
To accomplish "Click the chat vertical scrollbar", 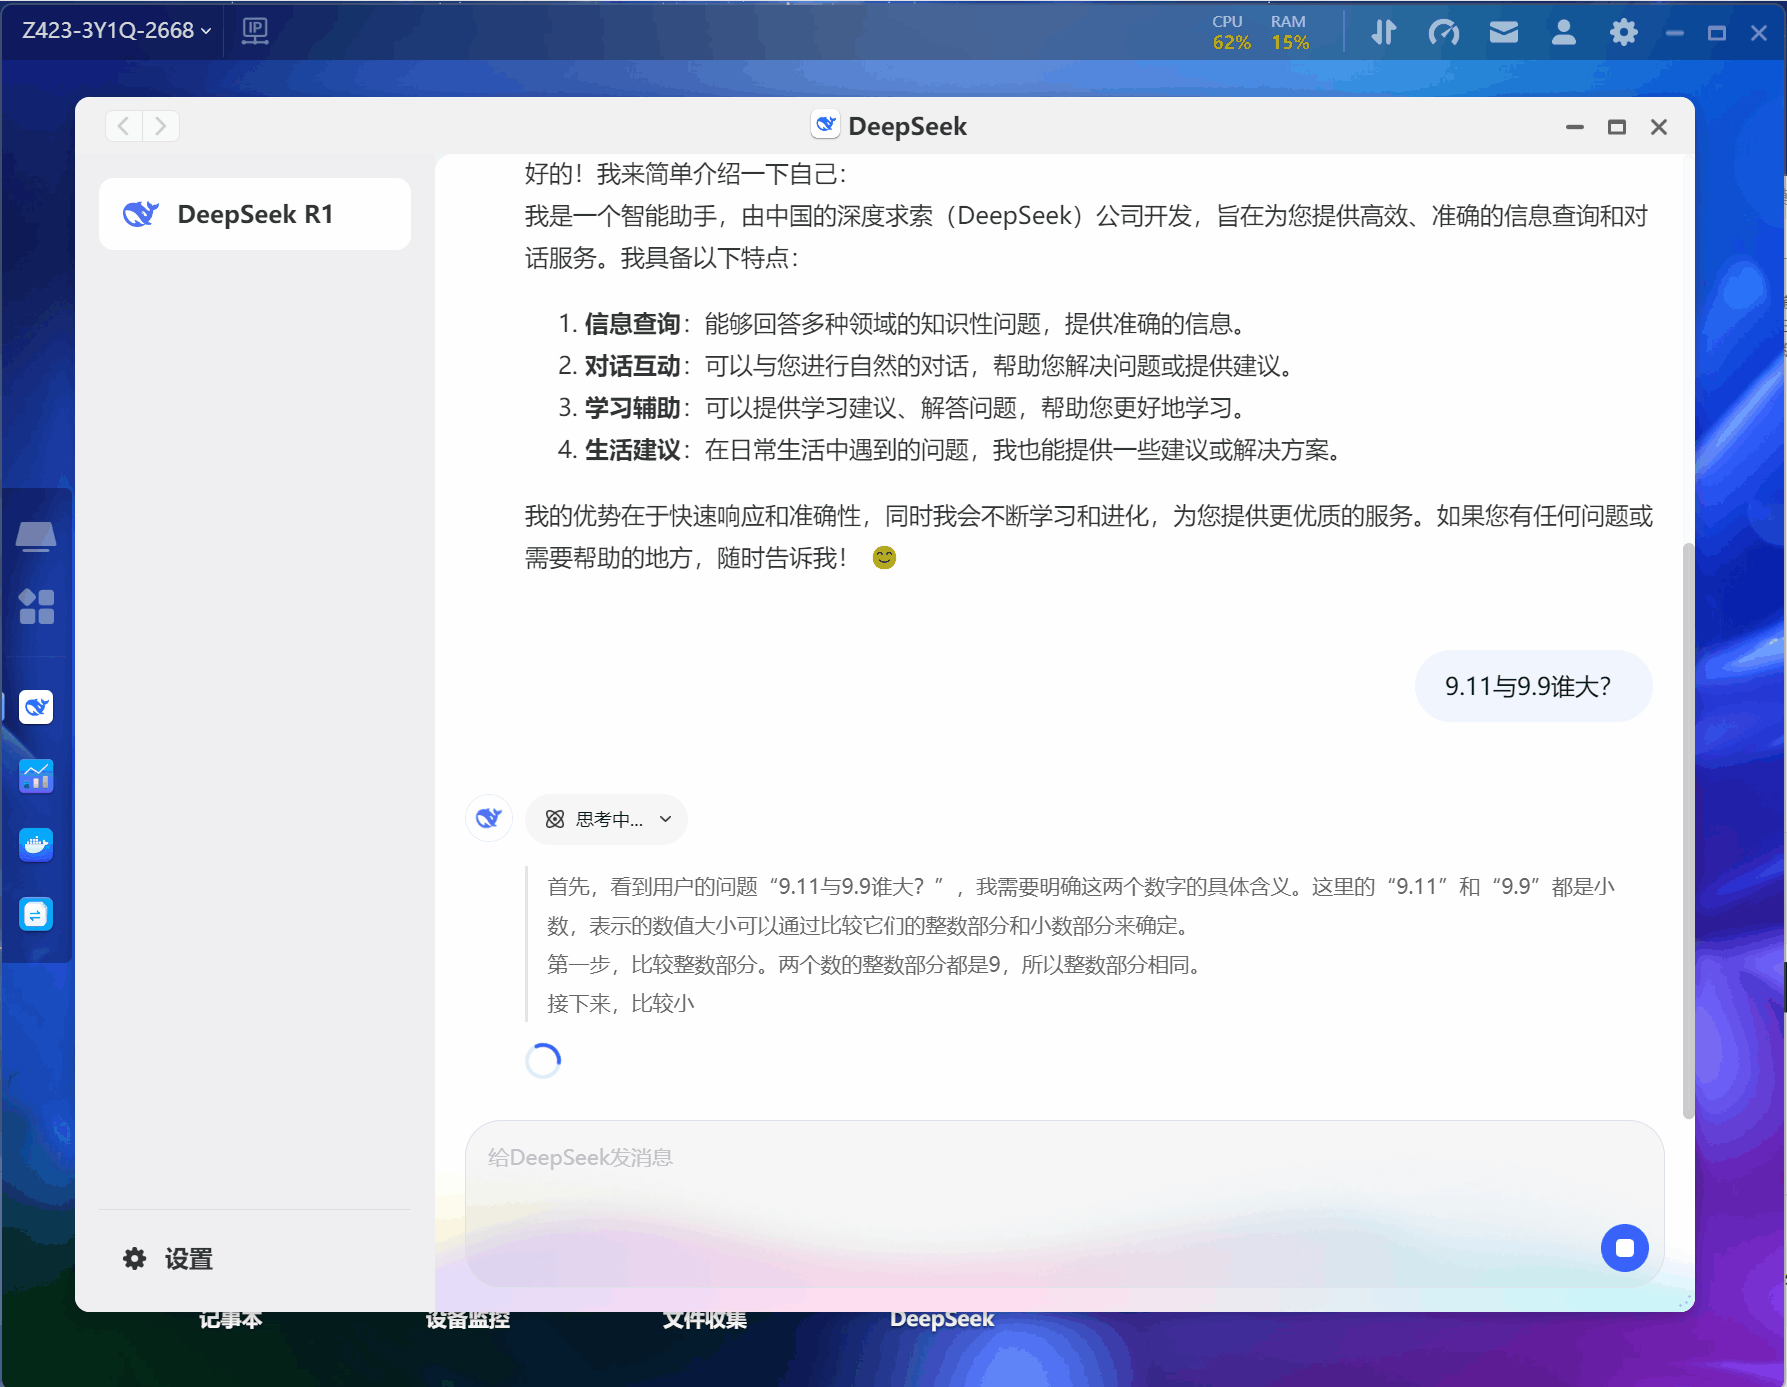I will pyautogui.click(x=1688, y=830).
